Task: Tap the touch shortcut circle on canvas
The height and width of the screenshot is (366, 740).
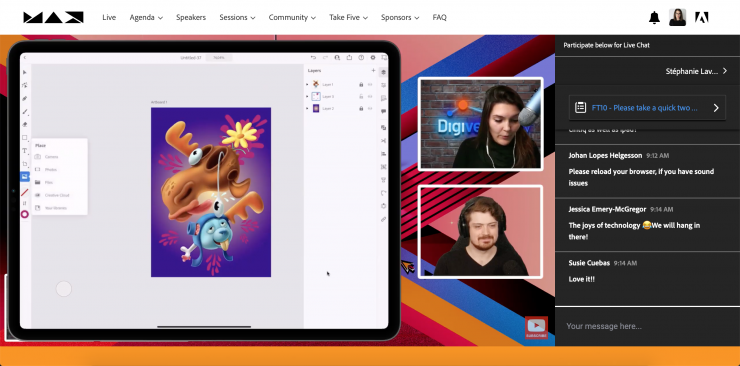Action: click(64, 289)
